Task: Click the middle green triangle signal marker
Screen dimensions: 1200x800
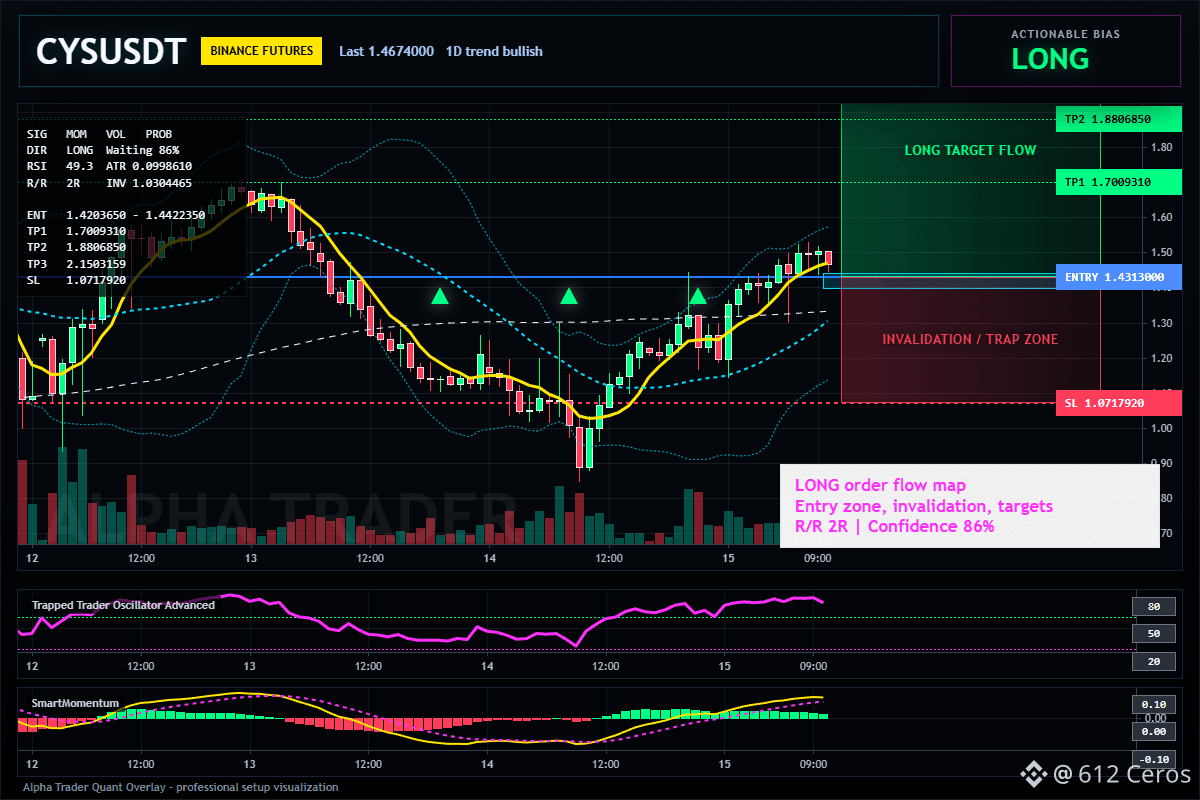Action: (569, 296)
